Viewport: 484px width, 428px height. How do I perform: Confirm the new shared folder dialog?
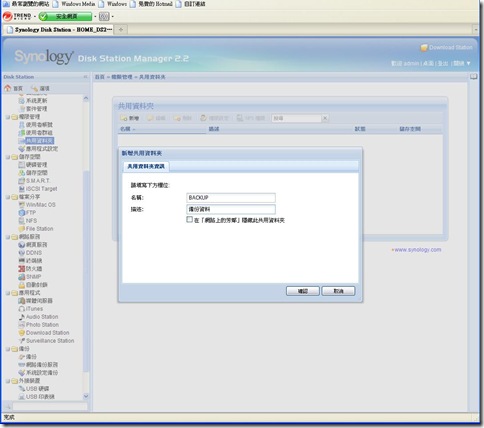[303, 291]
